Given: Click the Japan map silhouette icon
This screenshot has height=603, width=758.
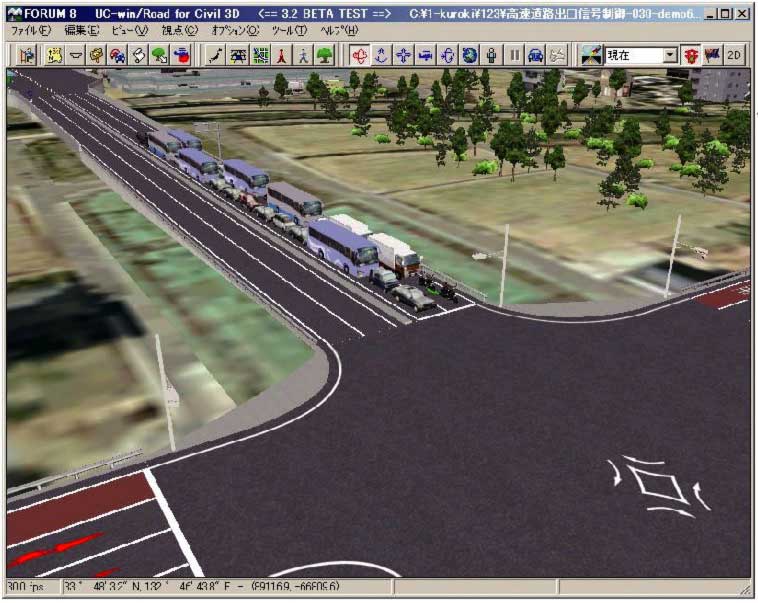Looking at the screenshot, I should pos(216,56).
